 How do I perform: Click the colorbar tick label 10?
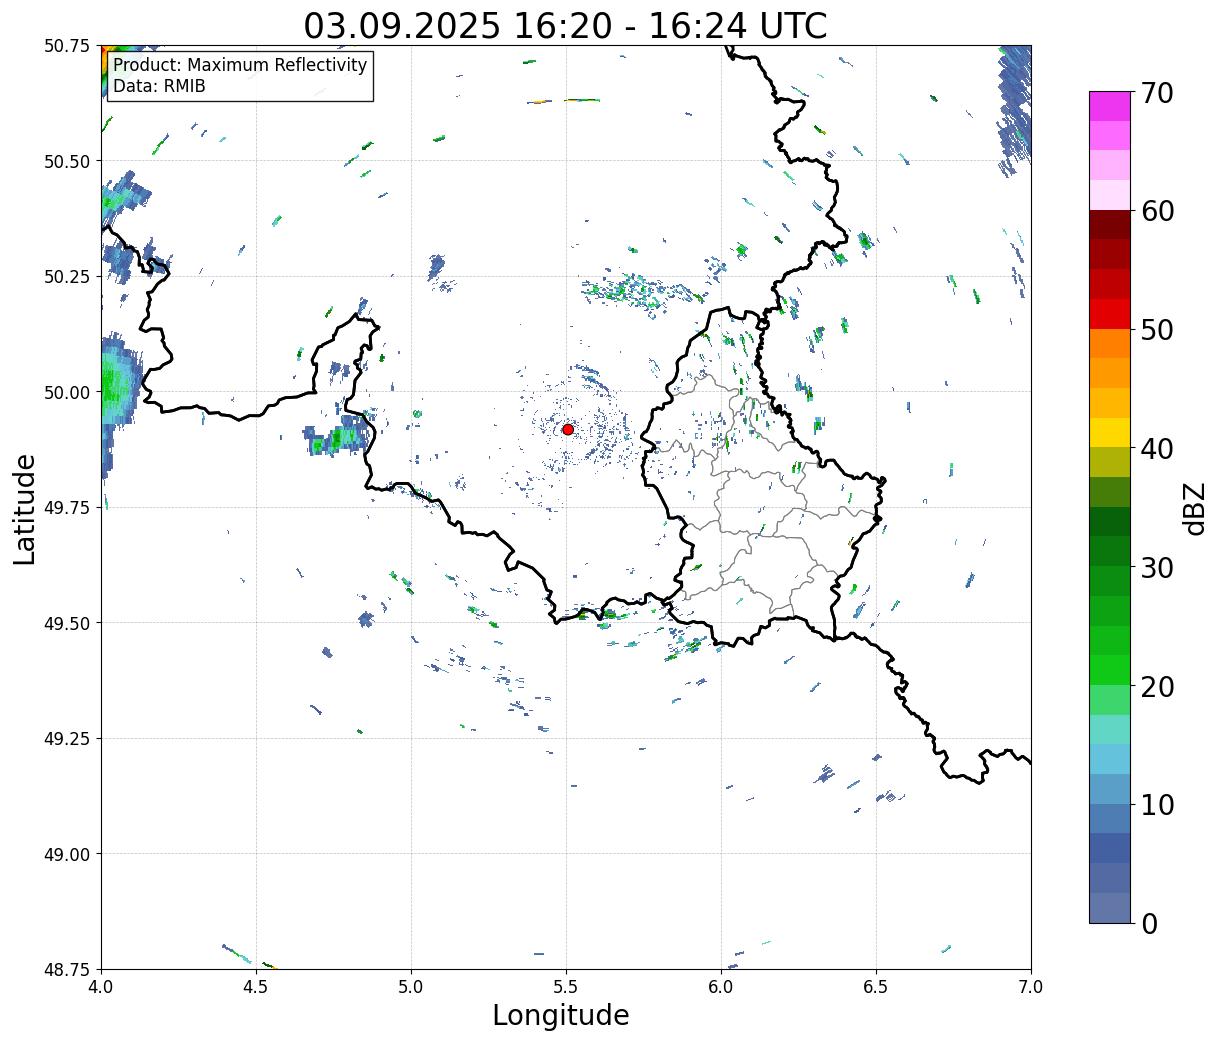(1157, 805)
